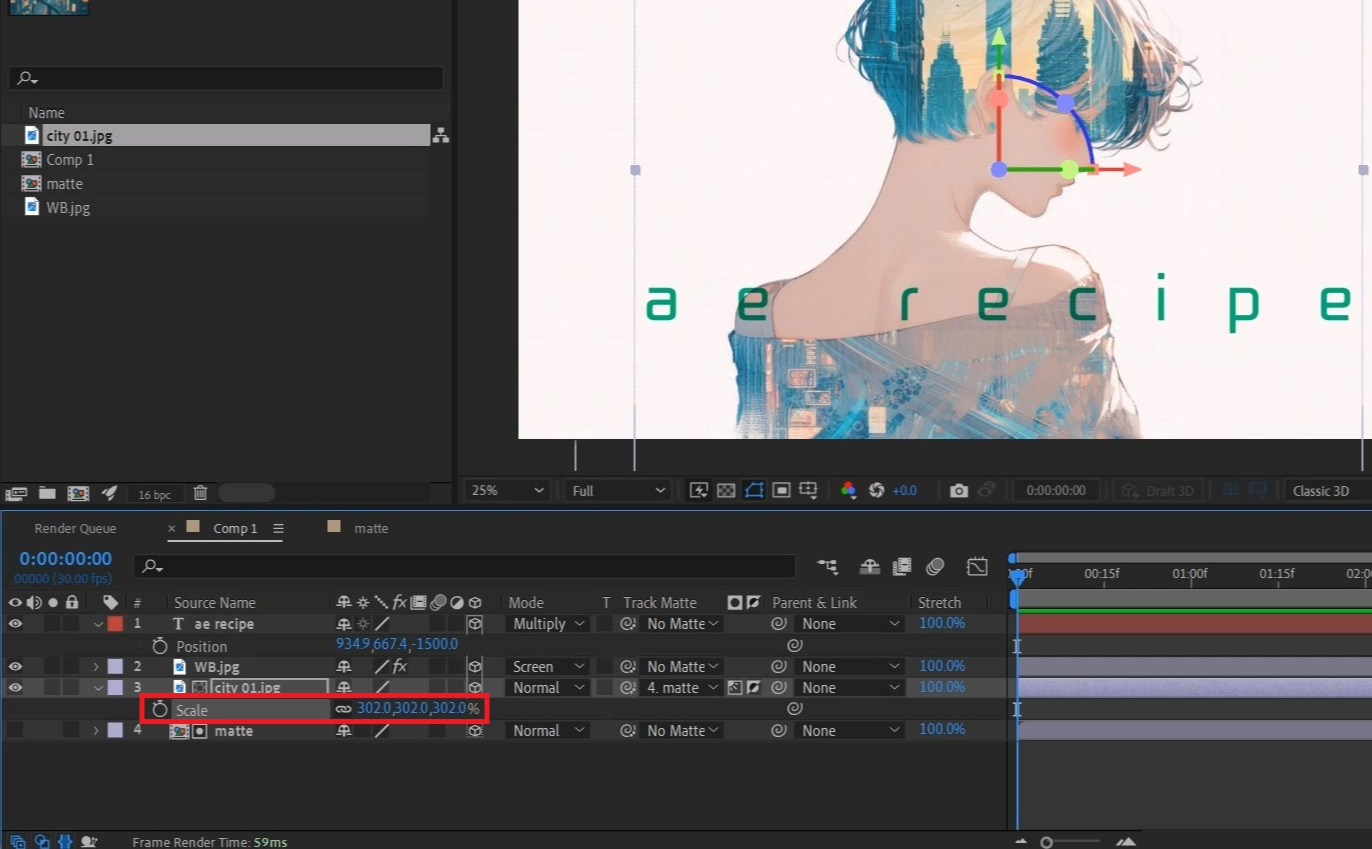Switch to the matte timeline tab
Screen dimensions: 1372x849
(x=371, y=528)
